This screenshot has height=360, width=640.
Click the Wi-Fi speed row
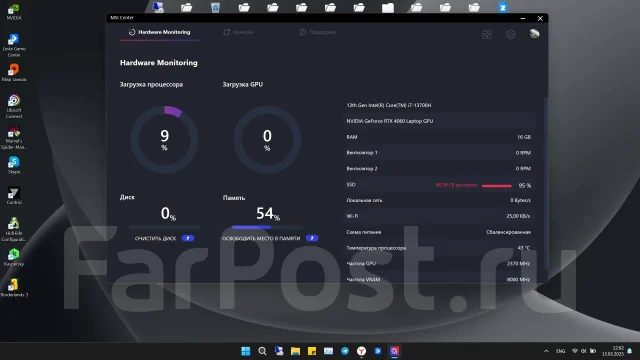point(439,216)
